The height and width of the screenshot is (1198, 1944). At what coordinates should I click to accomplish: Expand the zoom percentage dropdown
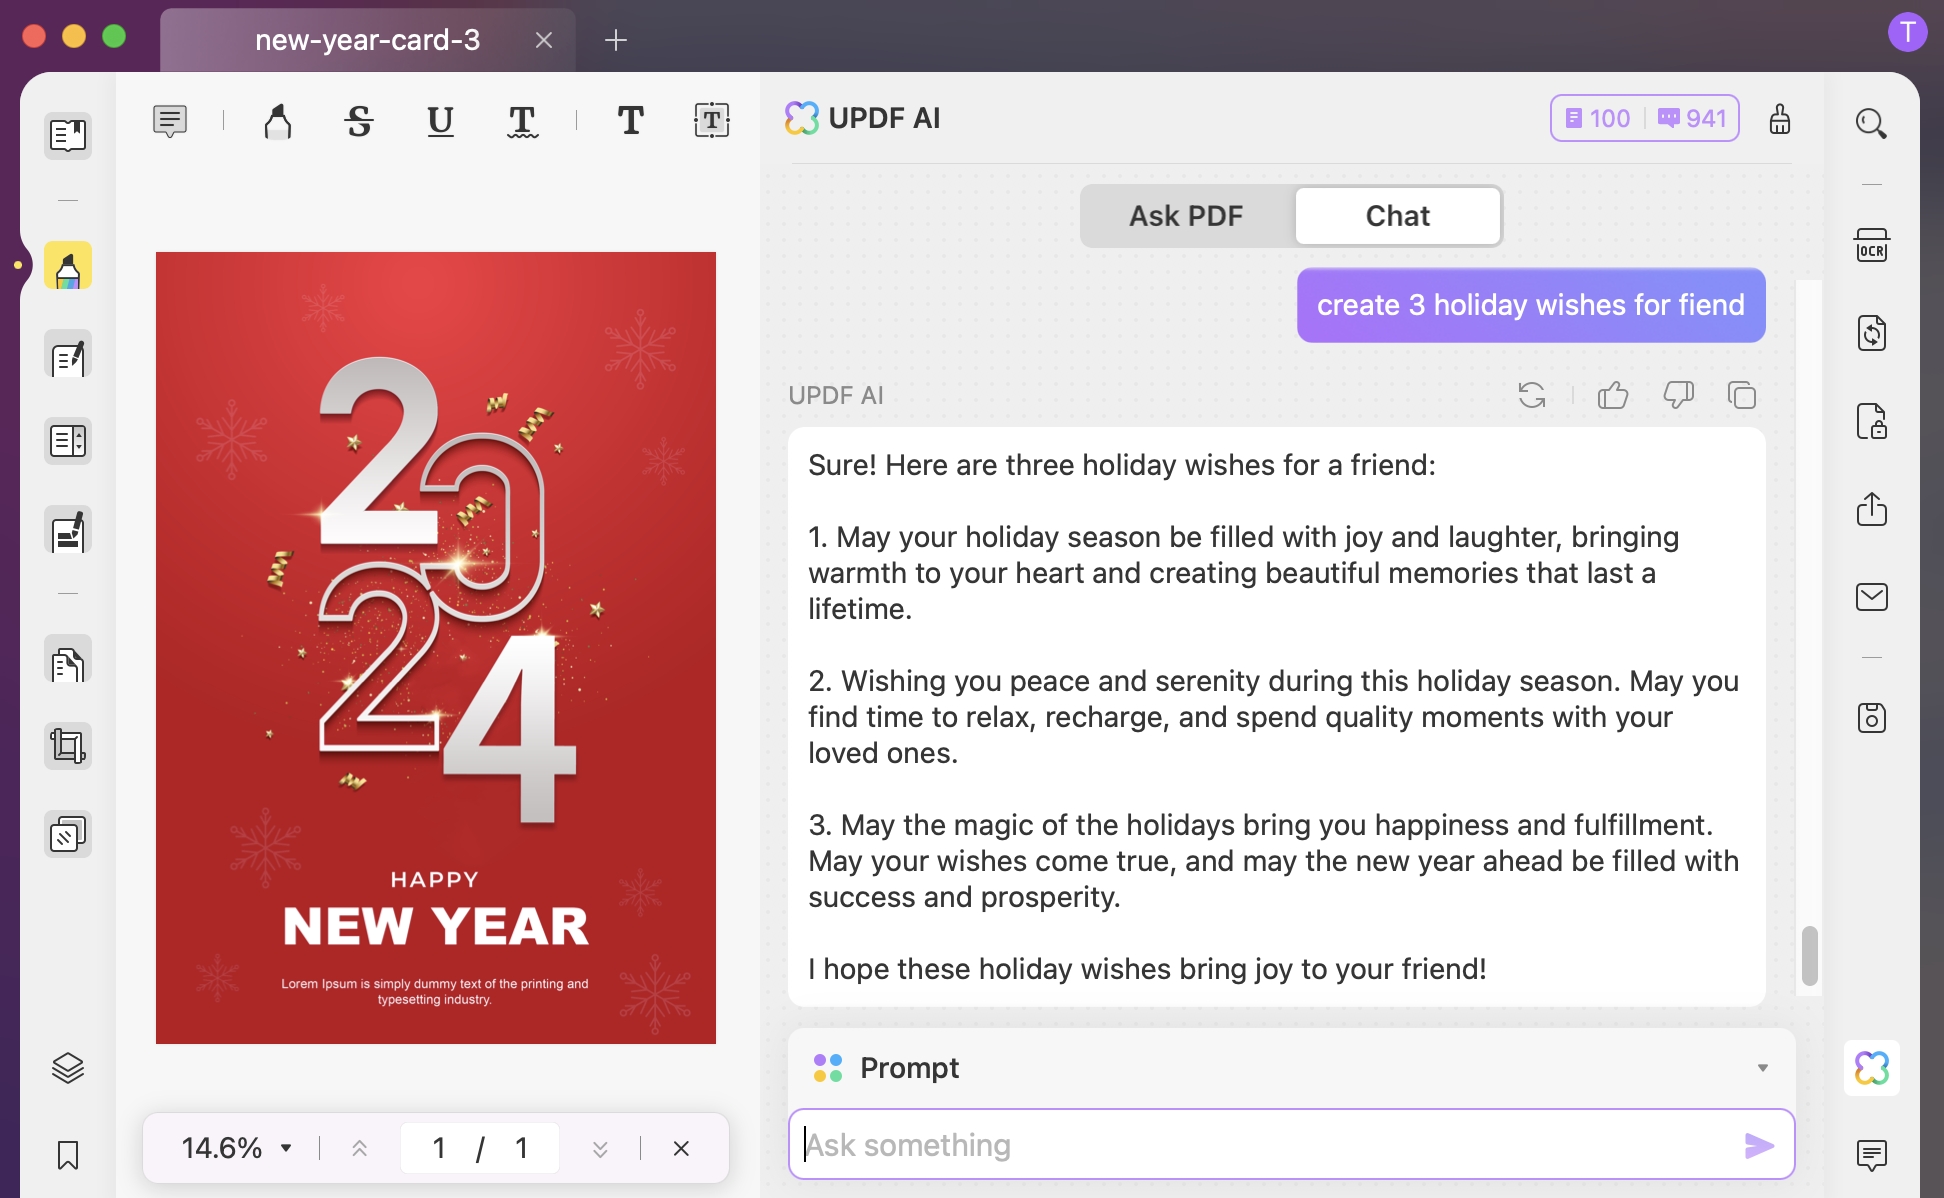click(x=288, y=1147)
